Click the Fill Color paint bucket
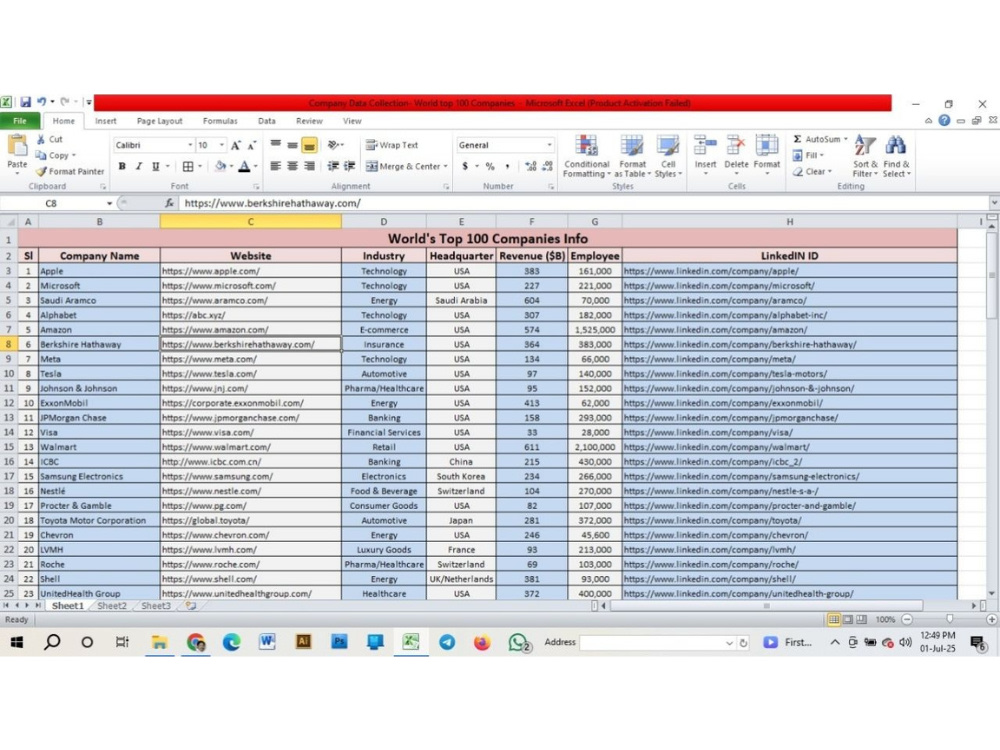This screenshot has width=1000, height=750. (x=220, y=166)
